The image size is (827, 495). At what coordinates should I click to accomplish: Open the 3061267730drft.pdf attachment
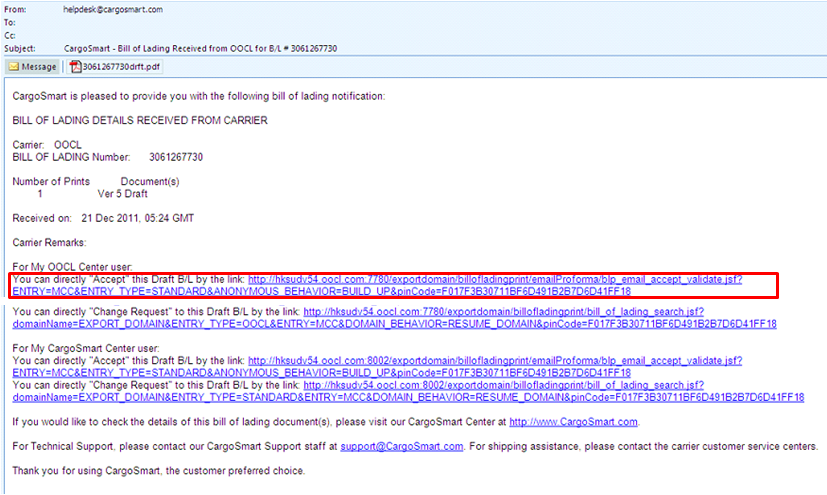[120, 67]
